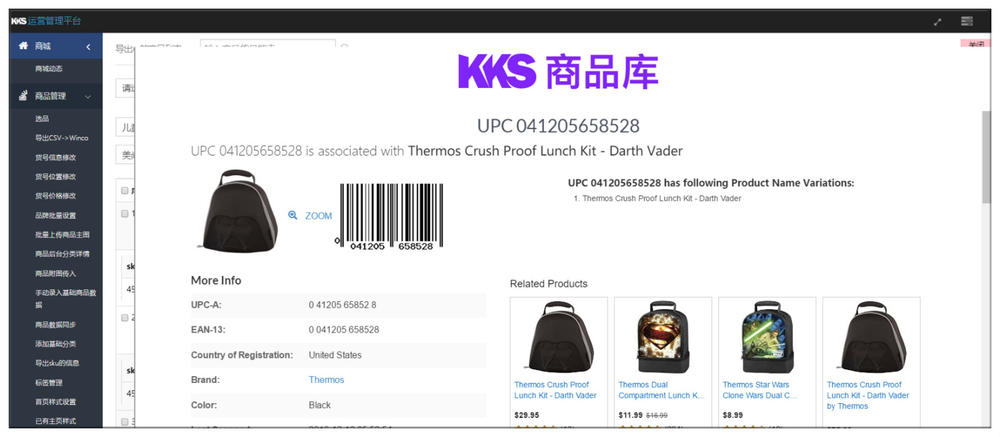Select 标签管理 in the sidebar

coord(49,383)
